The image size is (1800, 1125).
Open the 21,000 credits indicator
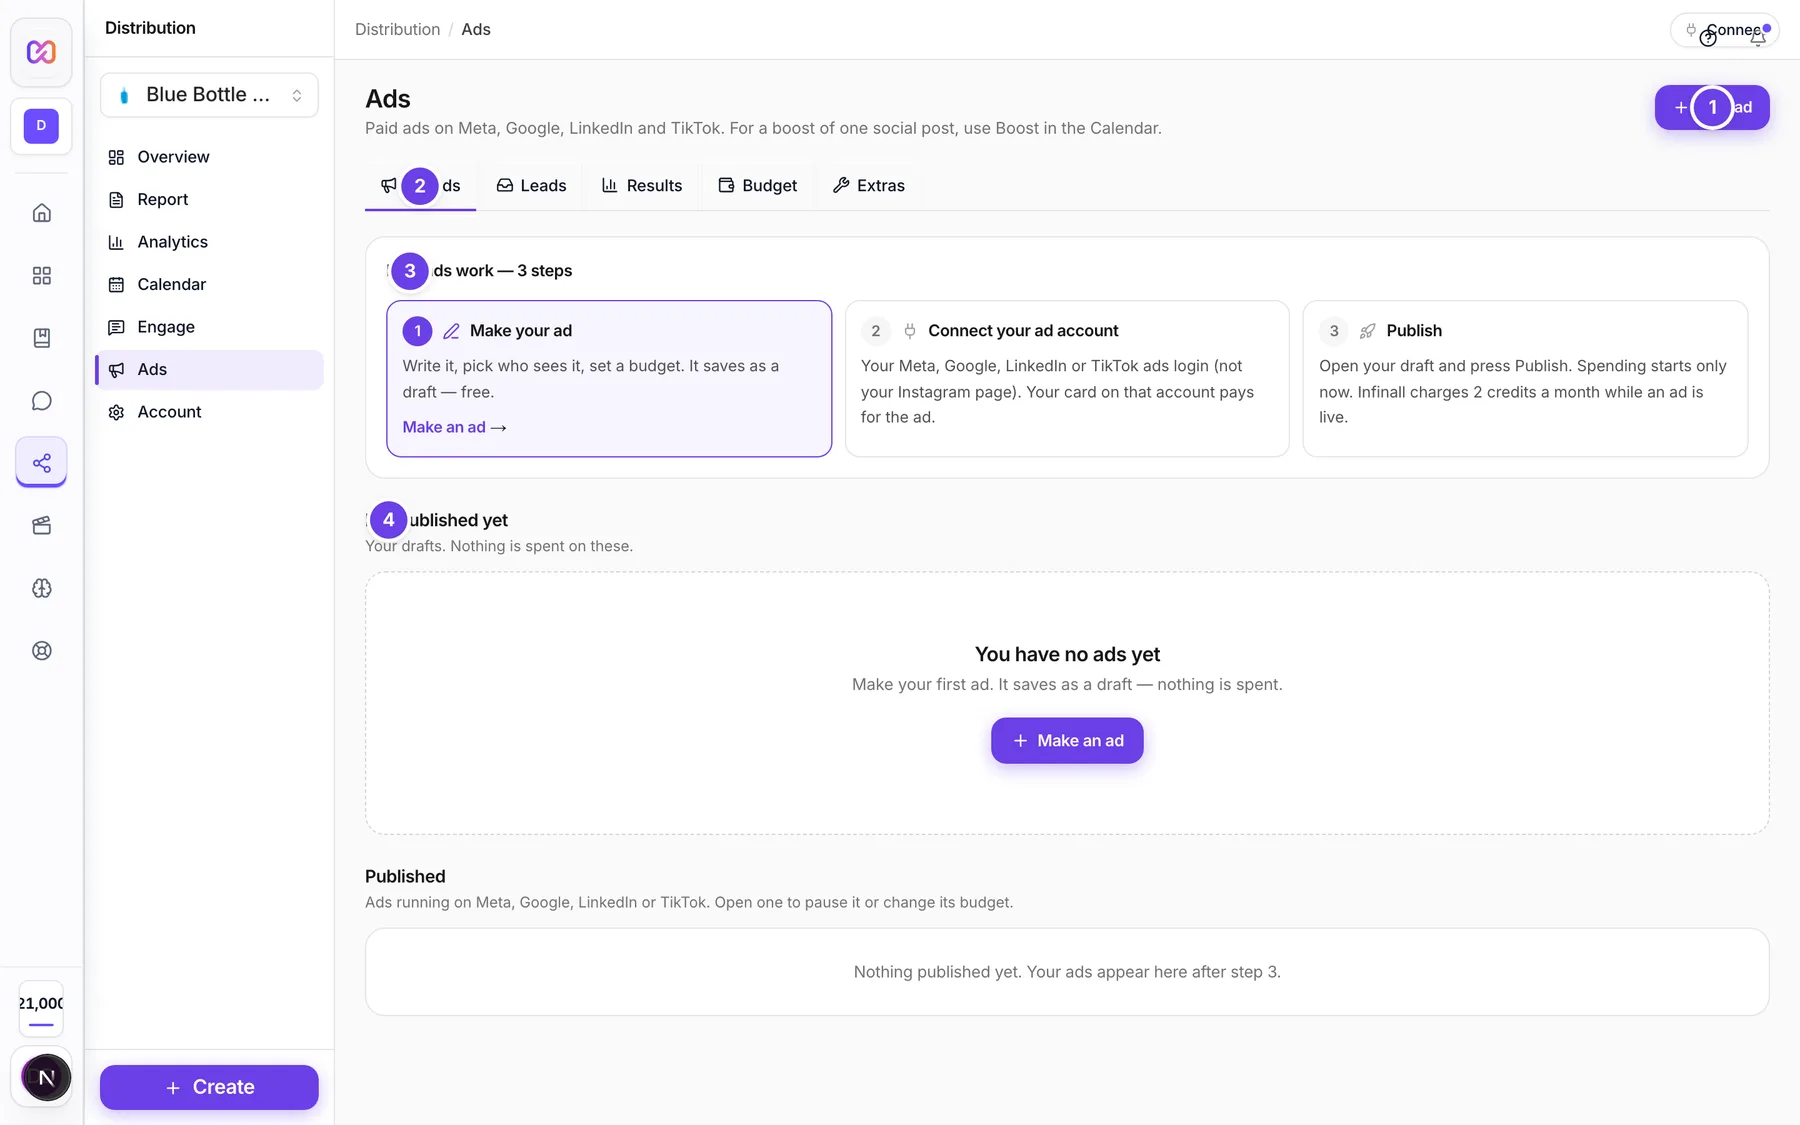41,1008
